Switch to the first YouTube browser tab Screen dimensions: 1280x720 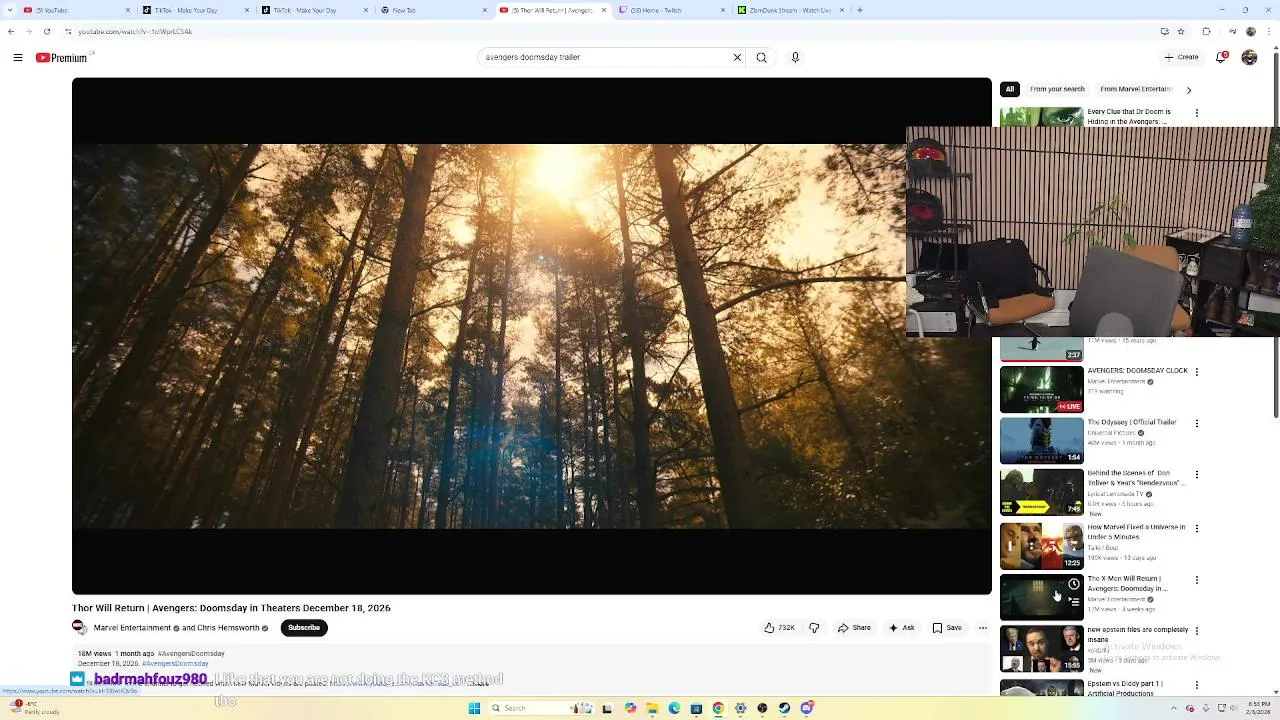[75, 10]
